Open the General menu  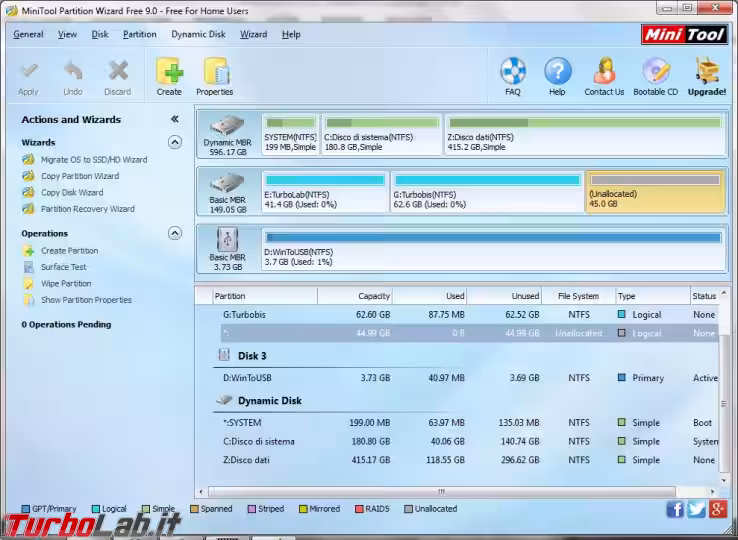(28, 34)
